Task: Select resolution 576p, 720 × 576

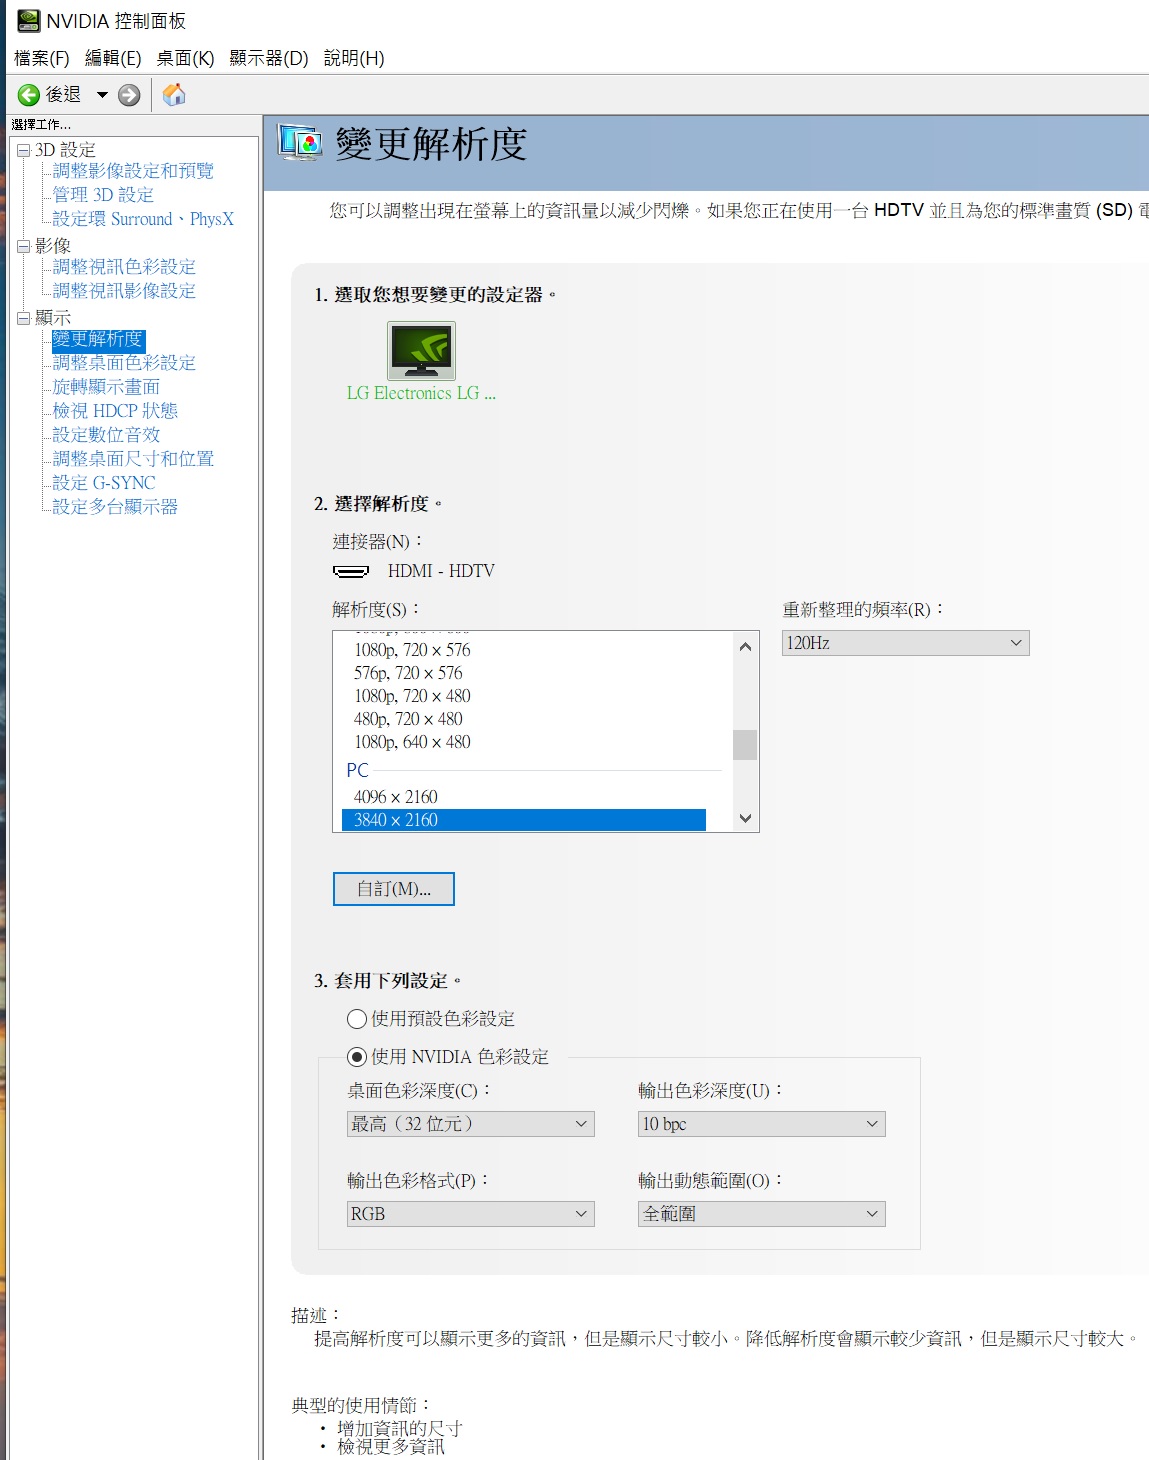Action: [x=408, y=673]
